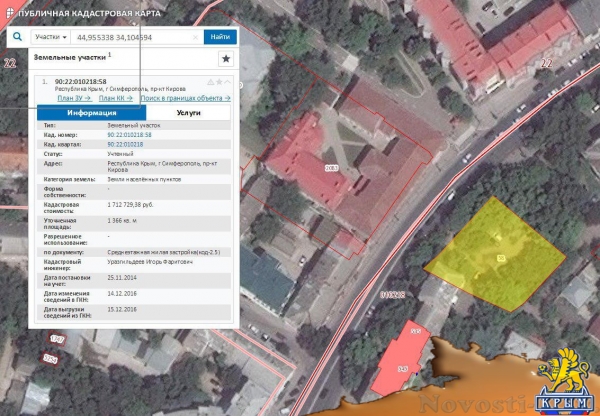This screenshot has height=416, width=600.
Task: Click the star favorites button
Action: [226, 59]
